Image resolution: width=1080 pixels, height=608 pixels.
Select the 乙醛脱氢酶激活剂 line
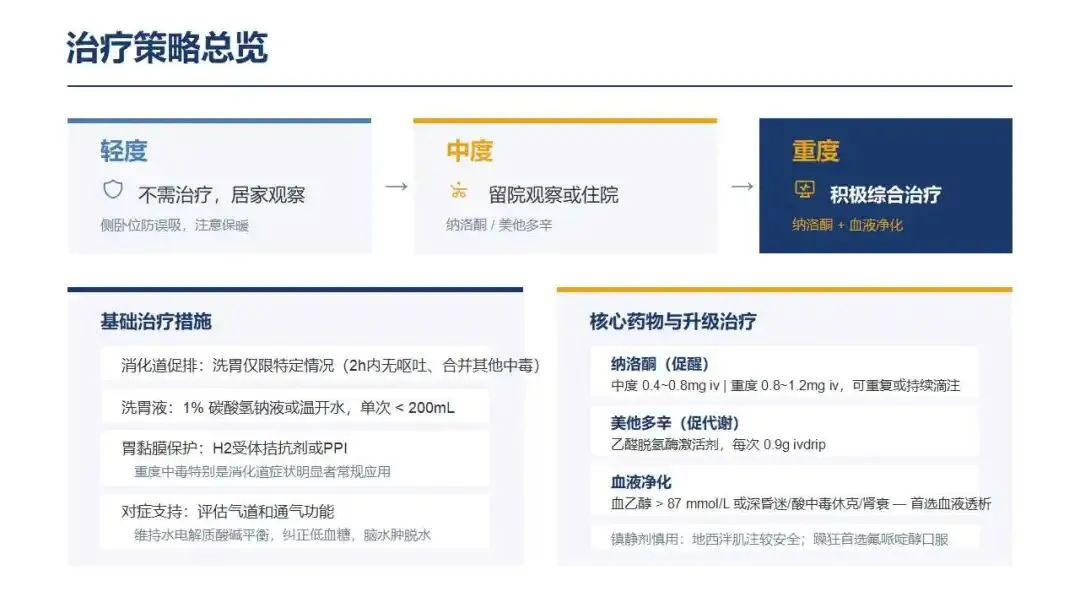click(x=718, y=445)
